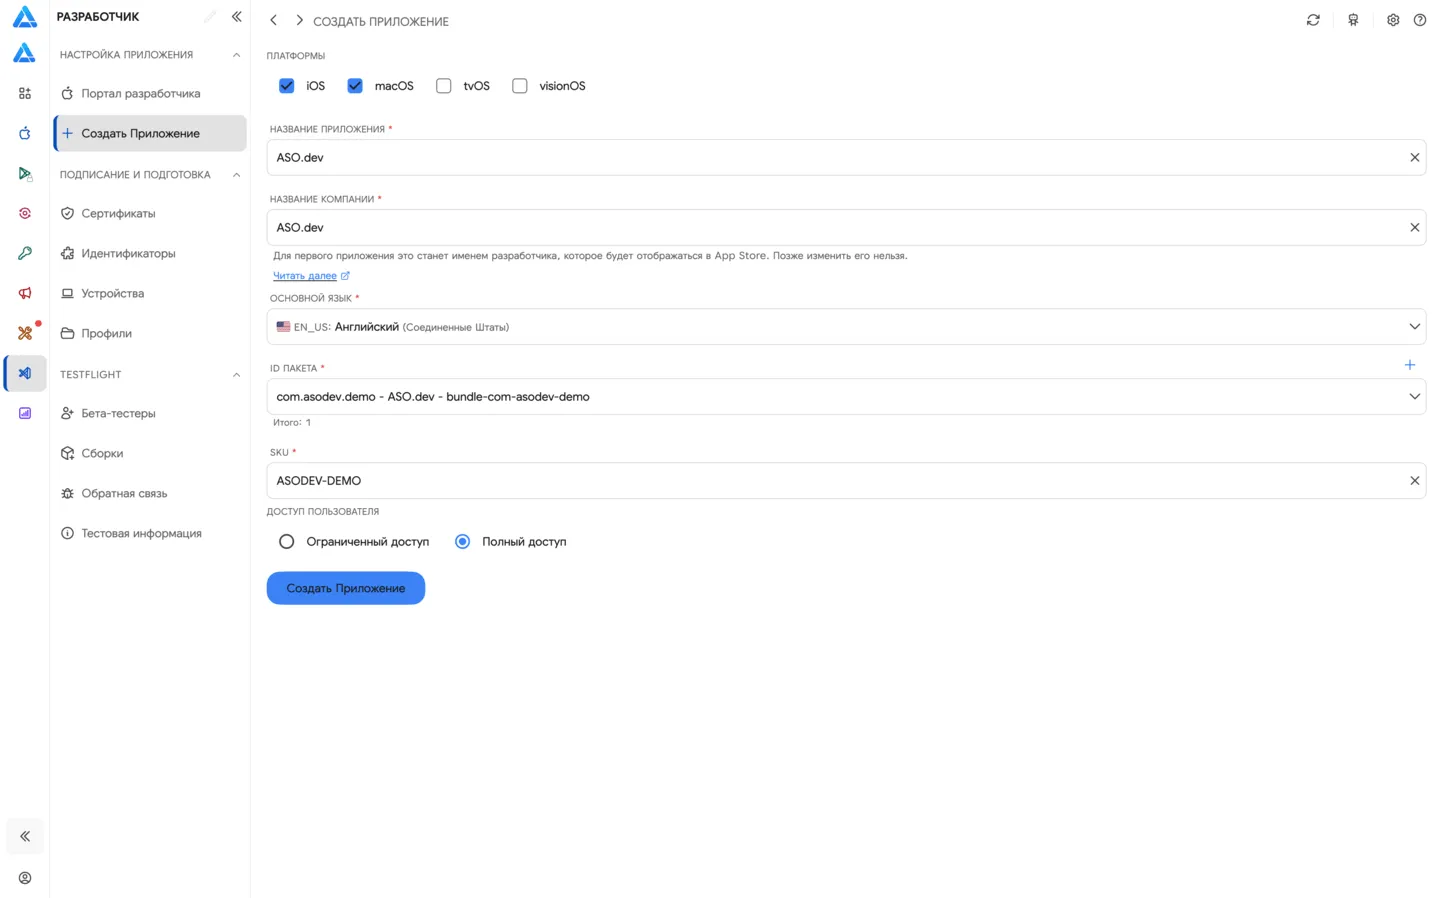Screen dimensions: 1440x898
Task: Uncheck the iOS platform checkbox
Action: [287, 86]
